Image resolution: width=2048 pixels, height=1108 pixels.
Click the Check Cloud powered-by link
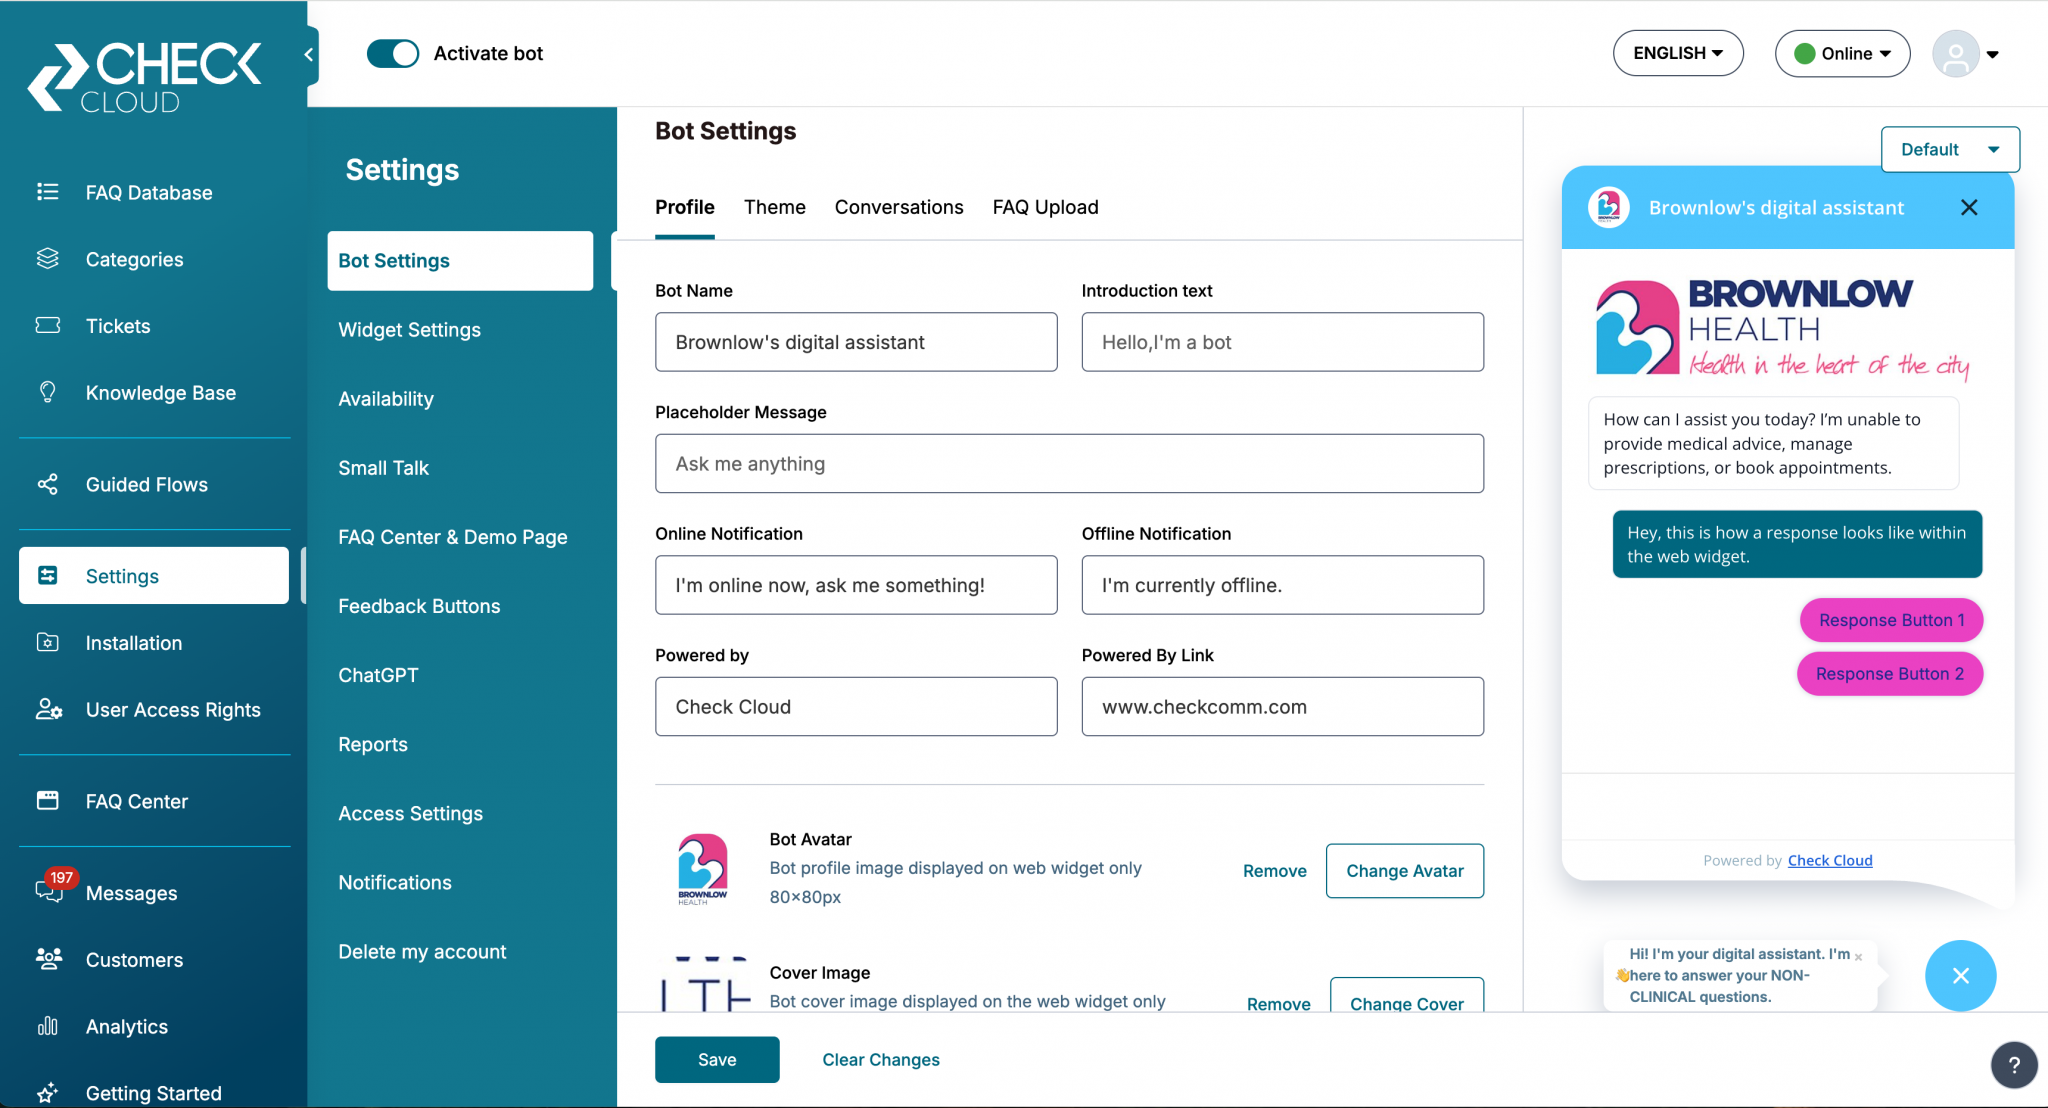1829,860
